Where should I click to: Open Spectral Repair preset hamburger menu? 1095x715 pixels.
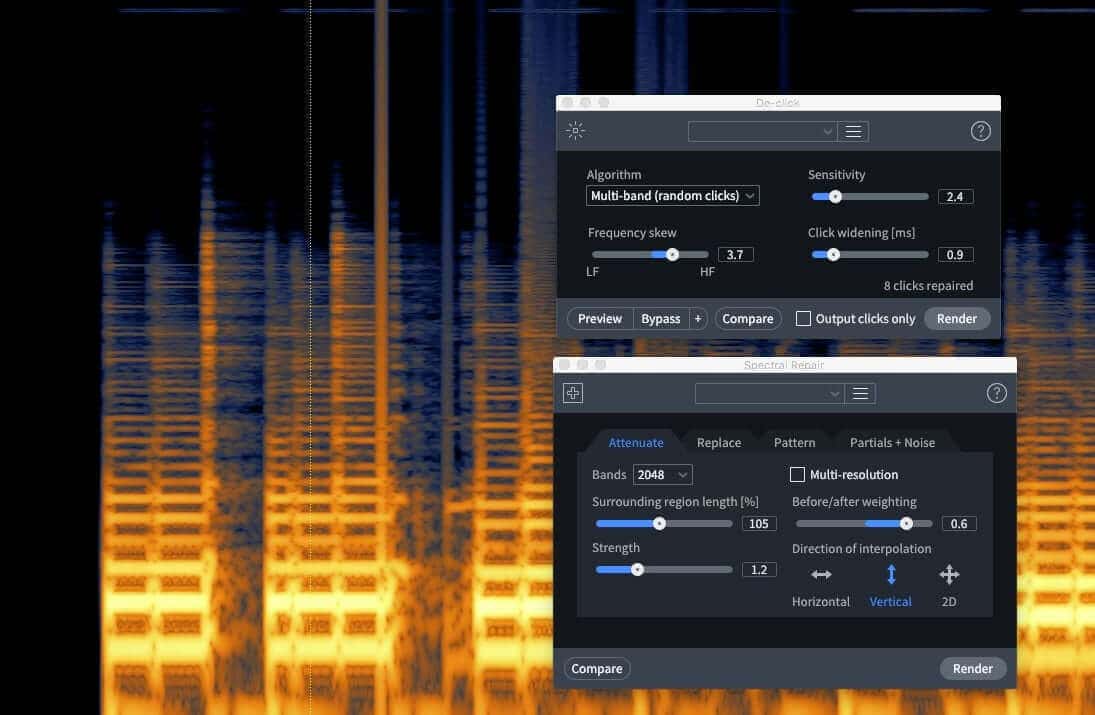(860, 394)
